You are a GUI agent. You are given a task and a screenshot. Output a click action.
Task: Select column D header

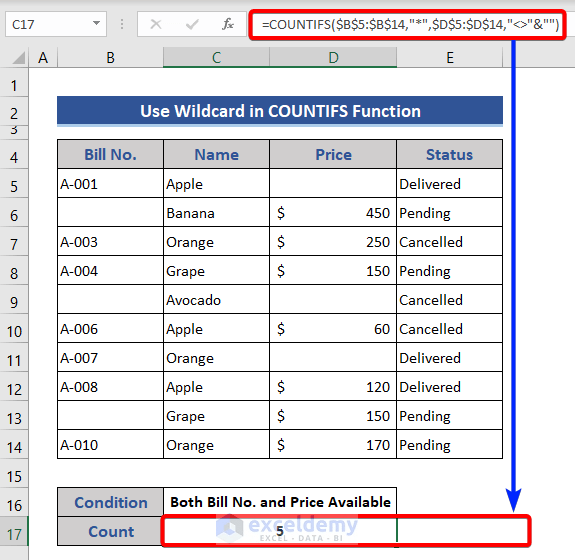pyautogui.click(x=333, y=58)
